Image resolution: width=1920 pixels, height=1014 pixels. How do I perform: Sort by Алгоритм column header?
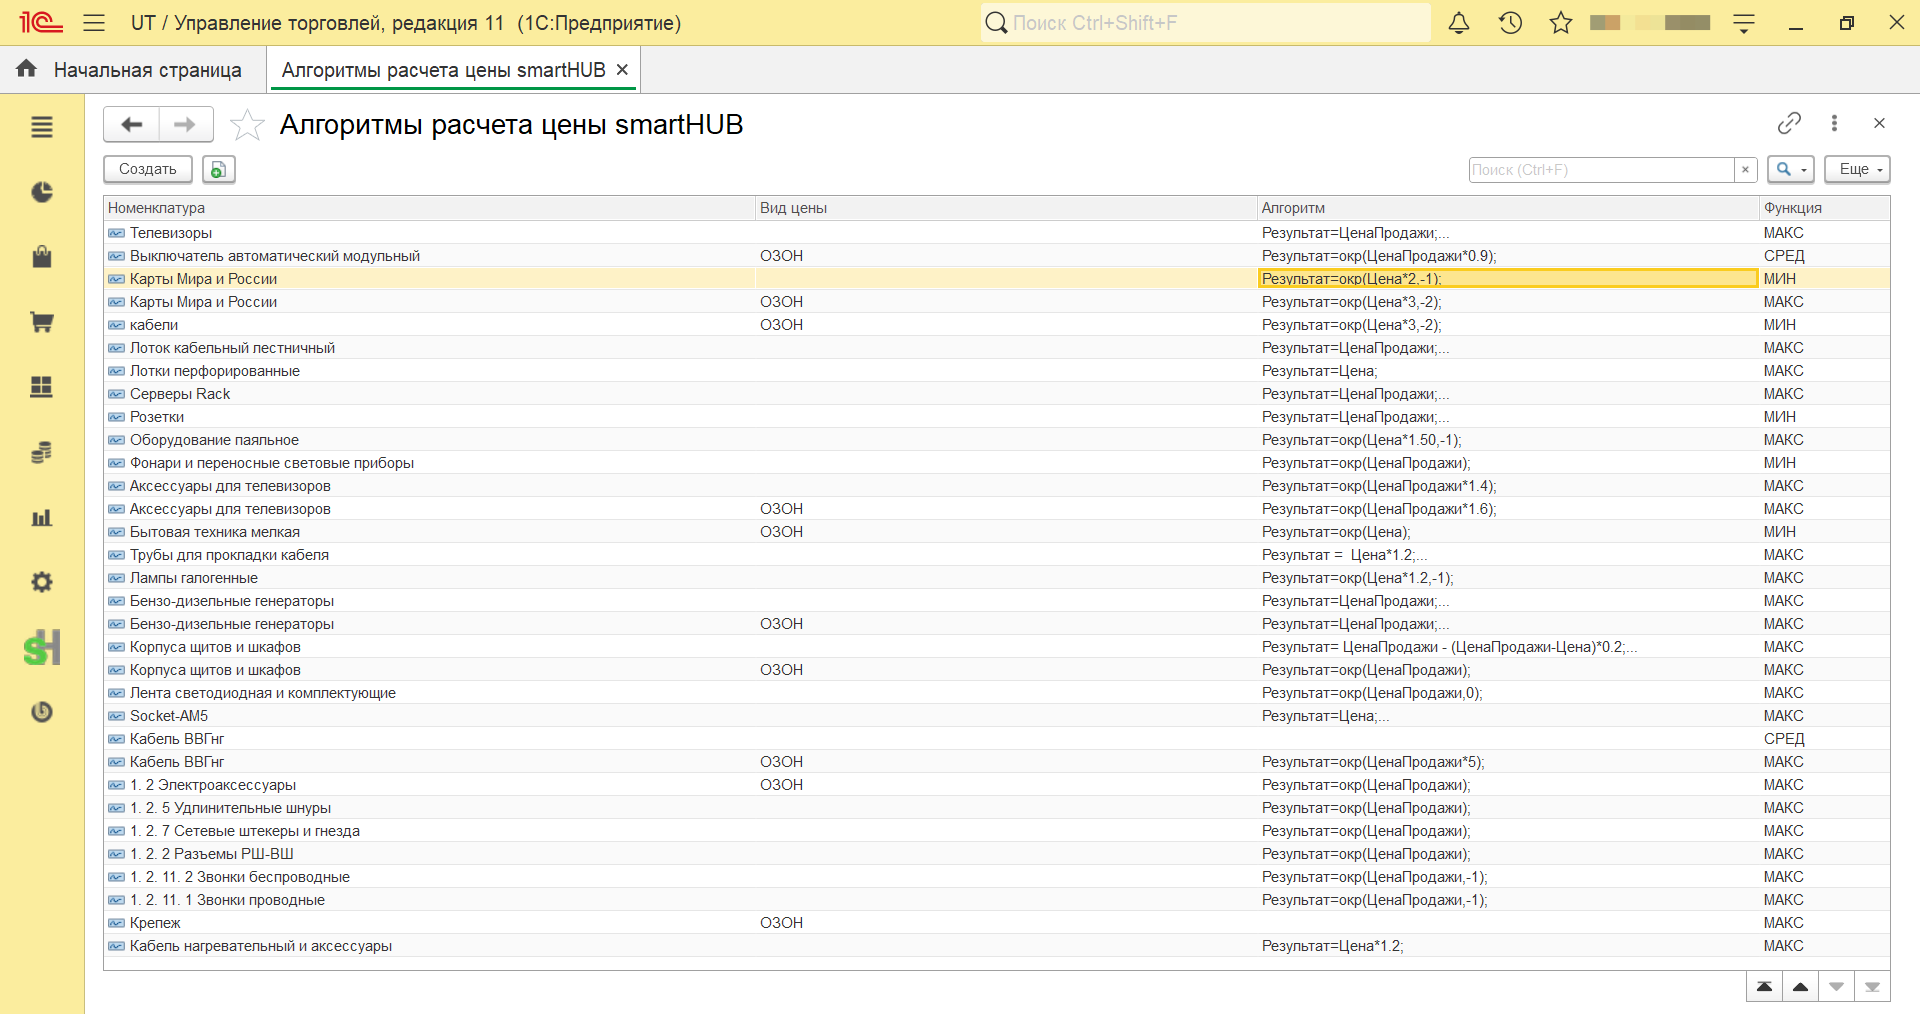(1508, 208)
